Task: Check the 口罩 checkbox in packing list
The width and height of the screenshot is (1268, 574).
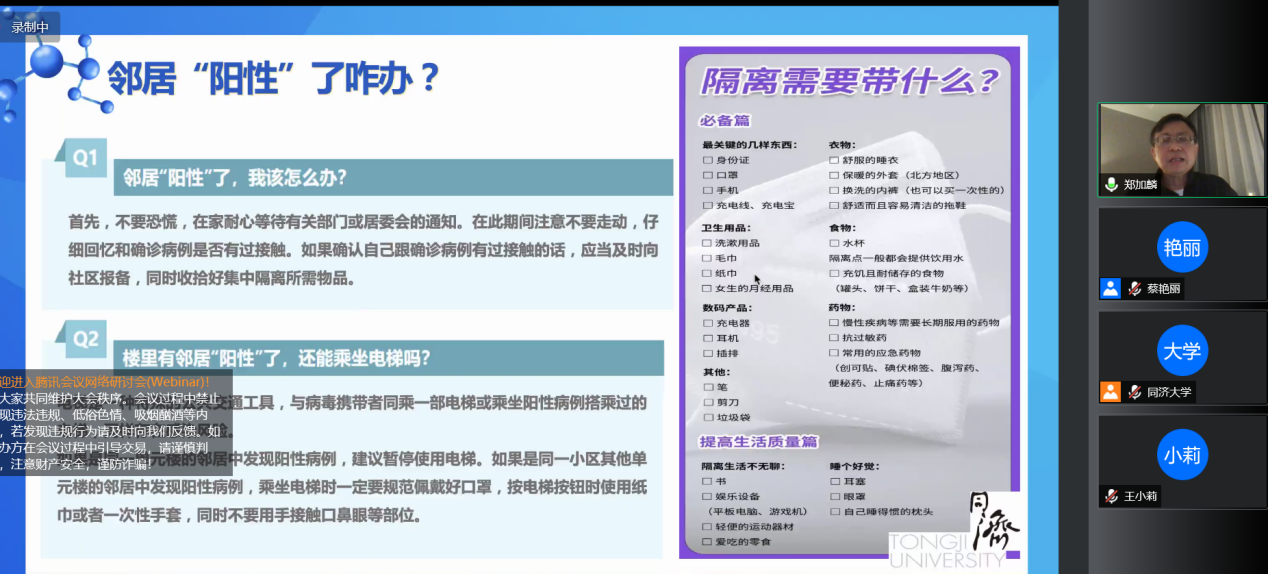Action: click(708, 175)
